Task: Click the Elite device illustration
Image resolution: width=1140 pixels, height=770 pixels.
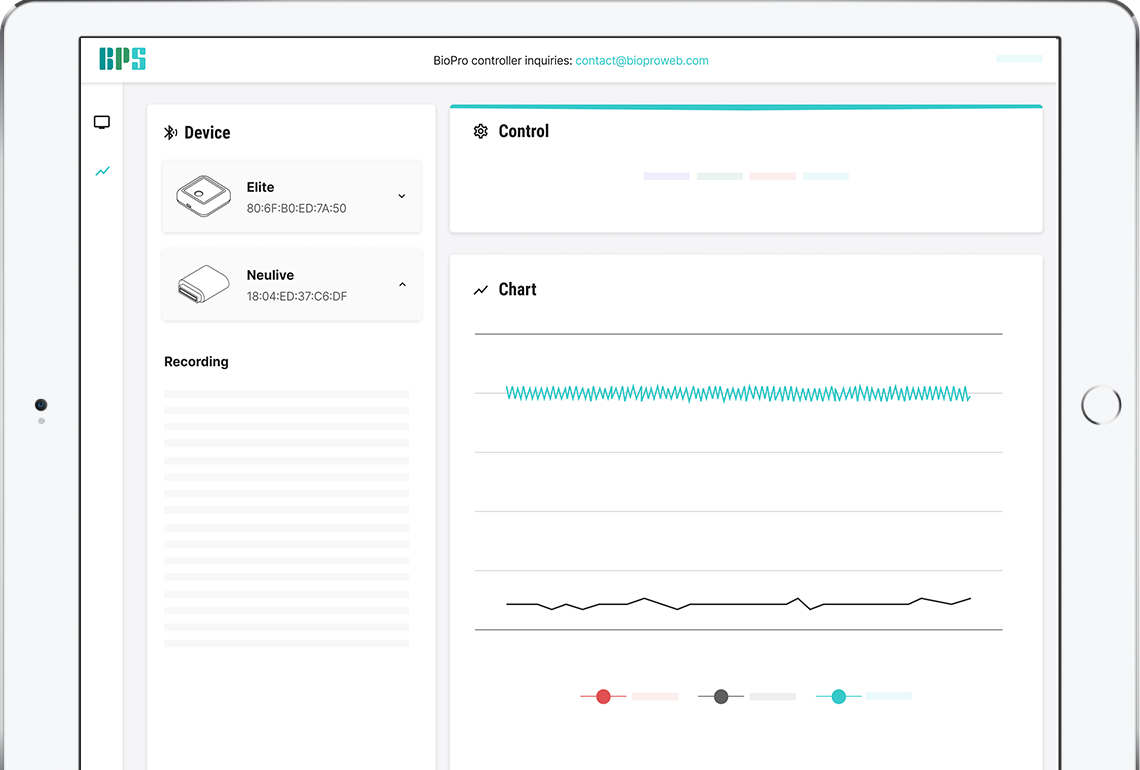Action: 204,196
